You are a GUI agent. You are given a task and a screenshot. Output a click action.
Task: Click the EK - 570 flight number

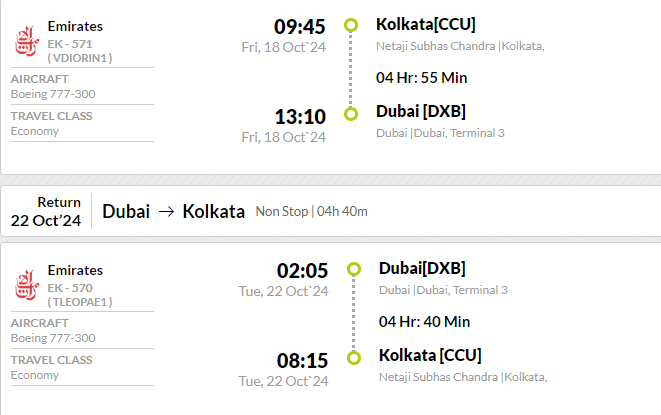70,288
